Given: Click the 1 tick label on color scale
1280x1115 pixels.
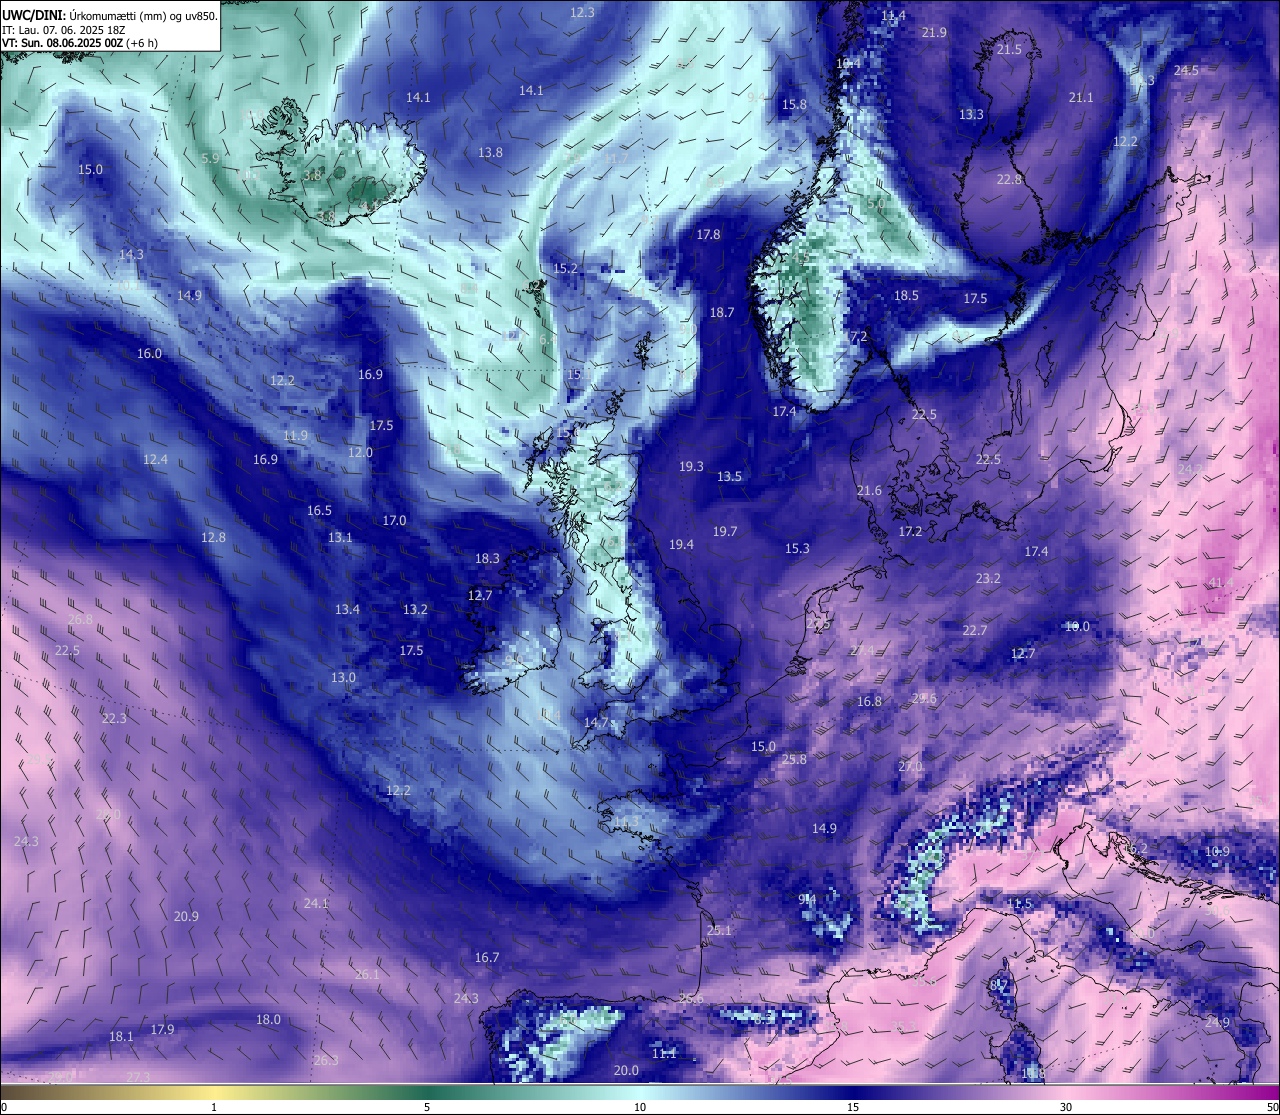Looking at the screenshot, I should click(214, 1107).
